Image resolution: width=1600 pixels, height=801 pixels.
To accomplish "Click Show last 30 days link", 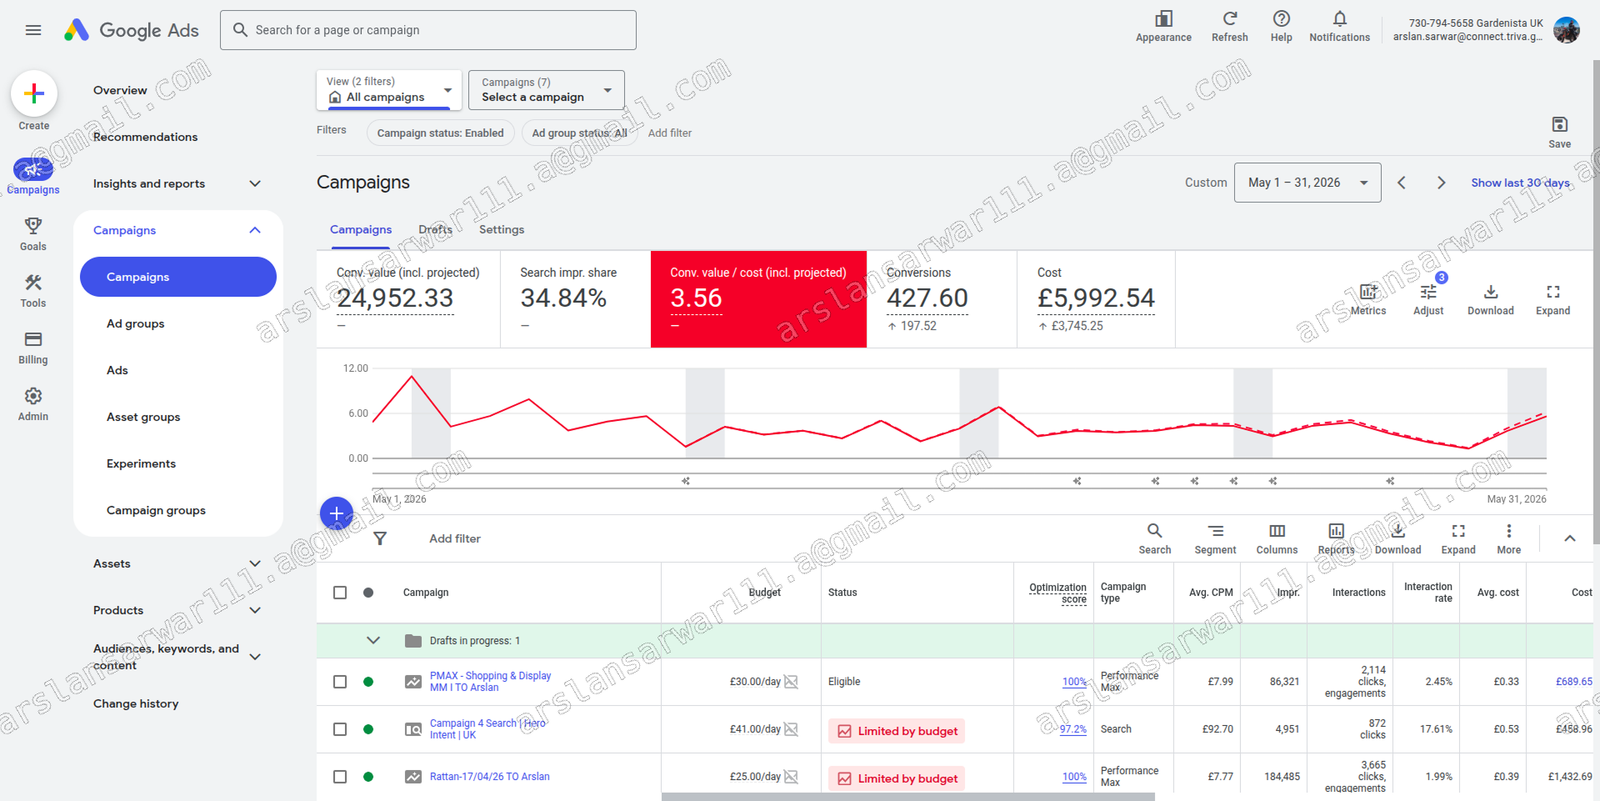I will 1520,183.
